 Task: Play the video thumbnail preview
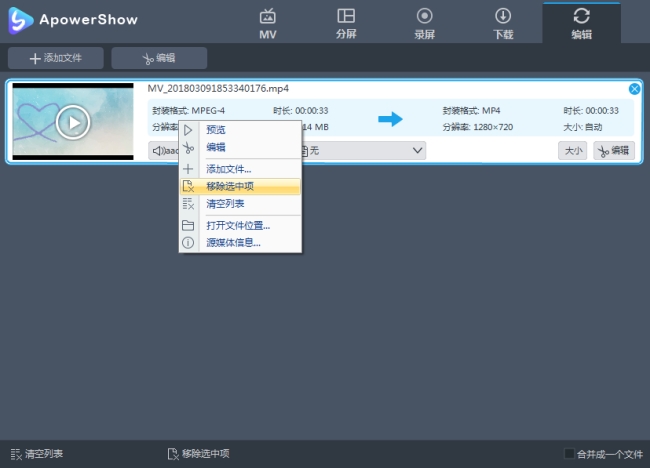(72, 122)
